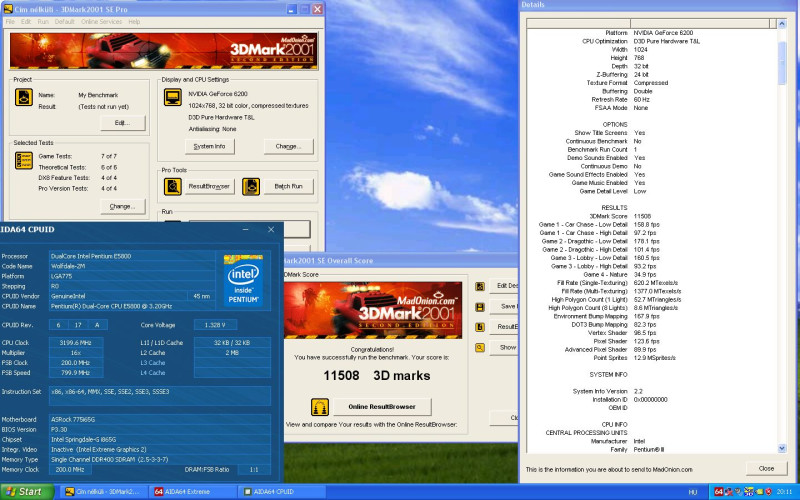This screenshot has width=800, height=500.
Task: Switch to the AIDA64 Extreme taskbar button
Action: coord(192,492)
